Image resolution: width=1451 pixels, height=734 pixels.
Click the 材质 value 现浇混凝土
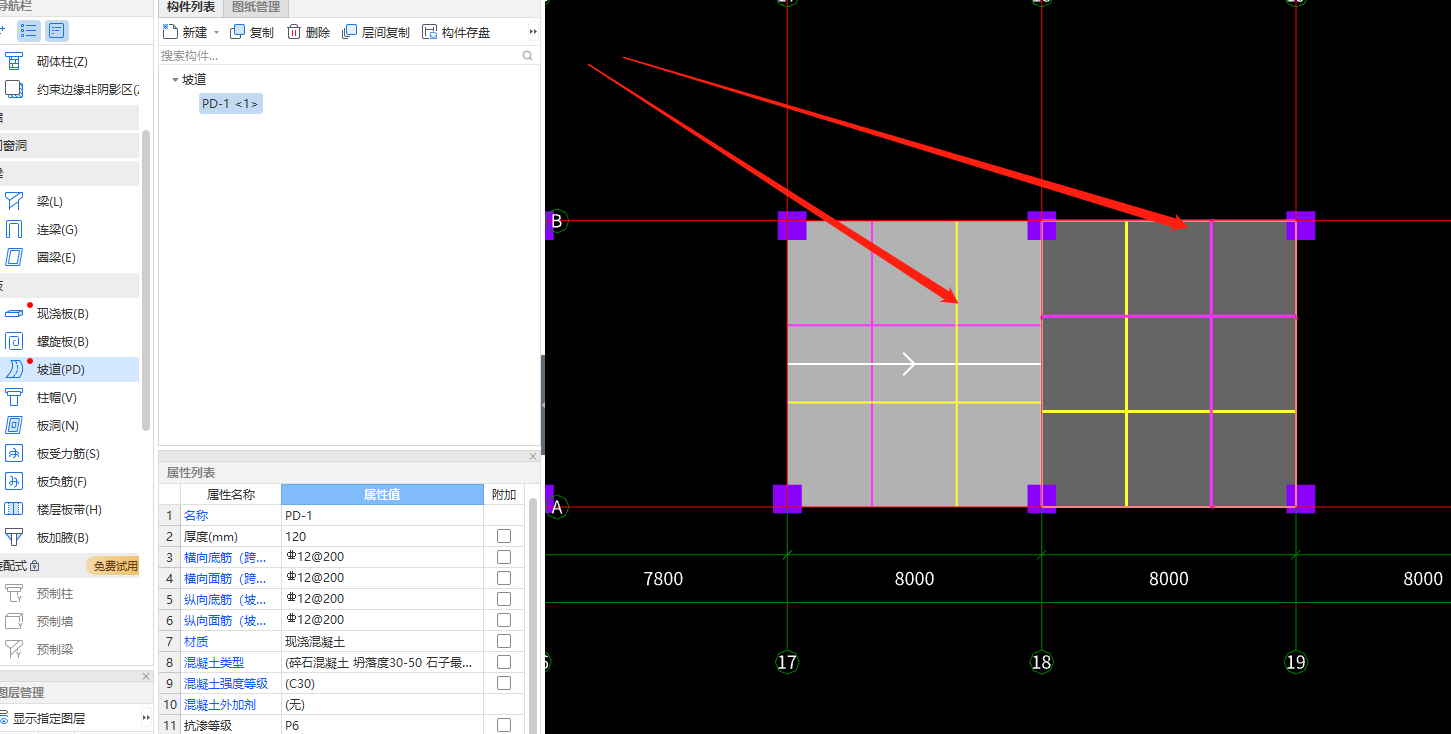(382, 641)
